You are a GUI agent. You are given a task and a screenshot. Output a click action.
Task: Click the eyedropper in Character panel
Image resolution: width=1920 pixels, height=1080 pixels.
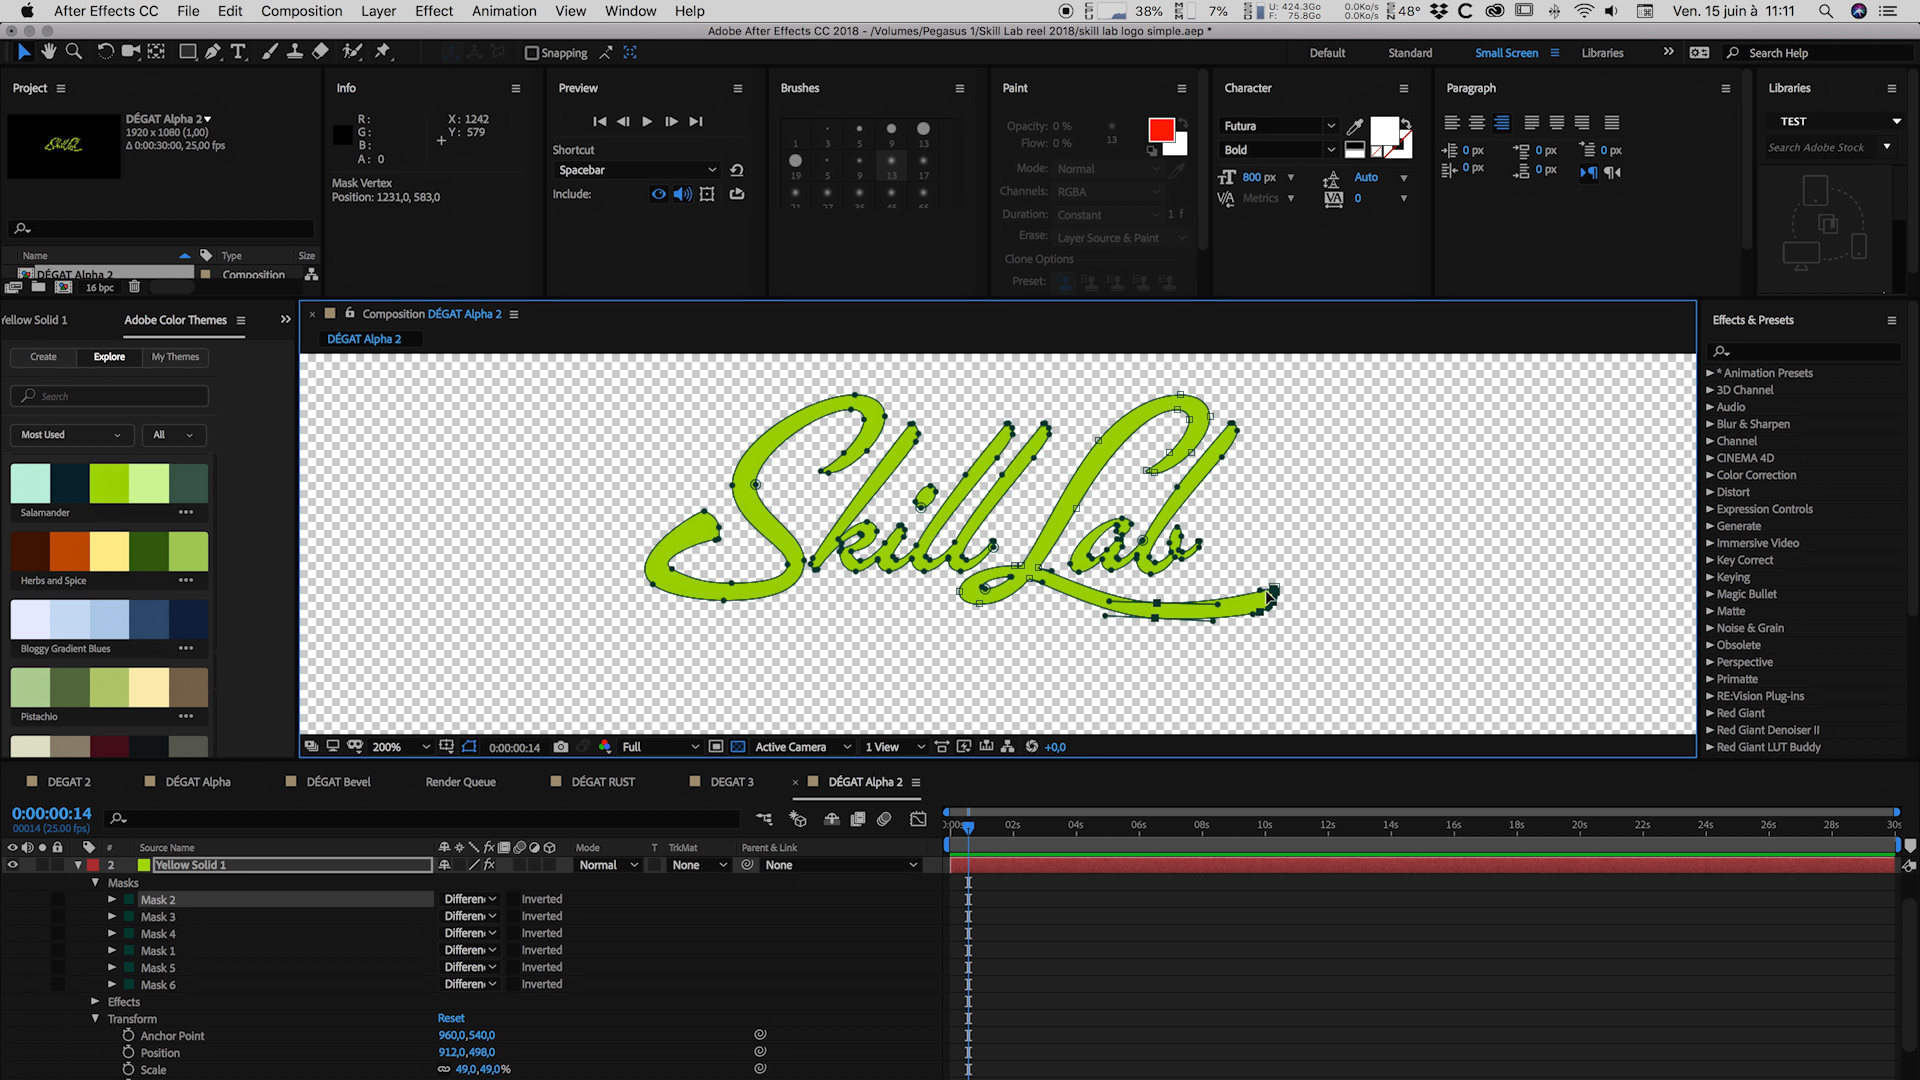pos(1355,126)
